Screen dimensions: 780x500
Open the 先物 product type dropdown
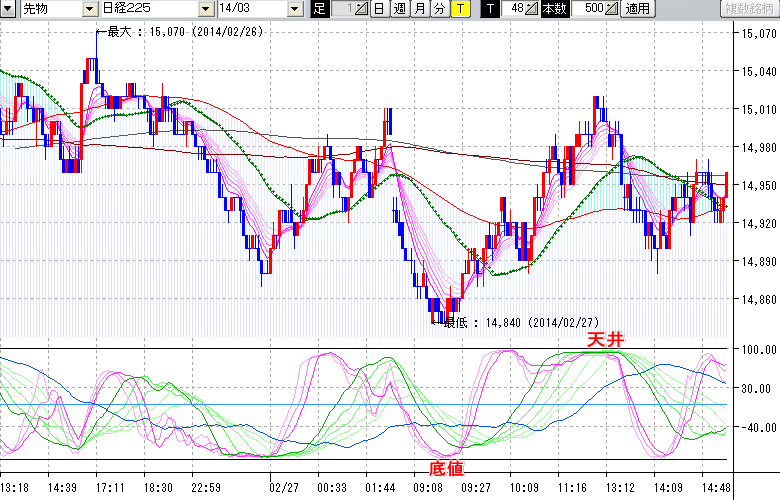pyautogui.click(x=91, y=9)
